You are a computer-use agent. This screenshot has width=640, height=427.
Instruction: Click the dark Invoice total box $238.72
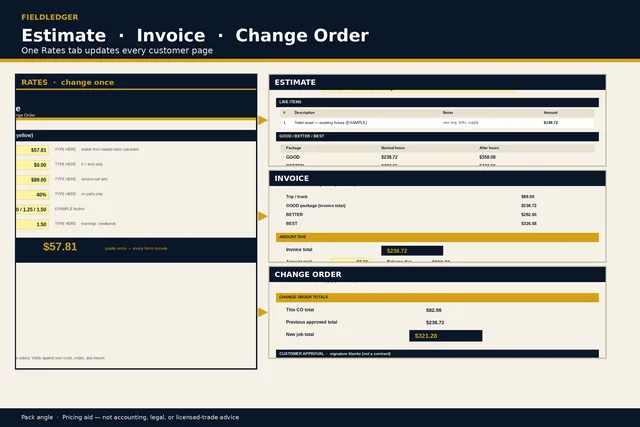412,251
